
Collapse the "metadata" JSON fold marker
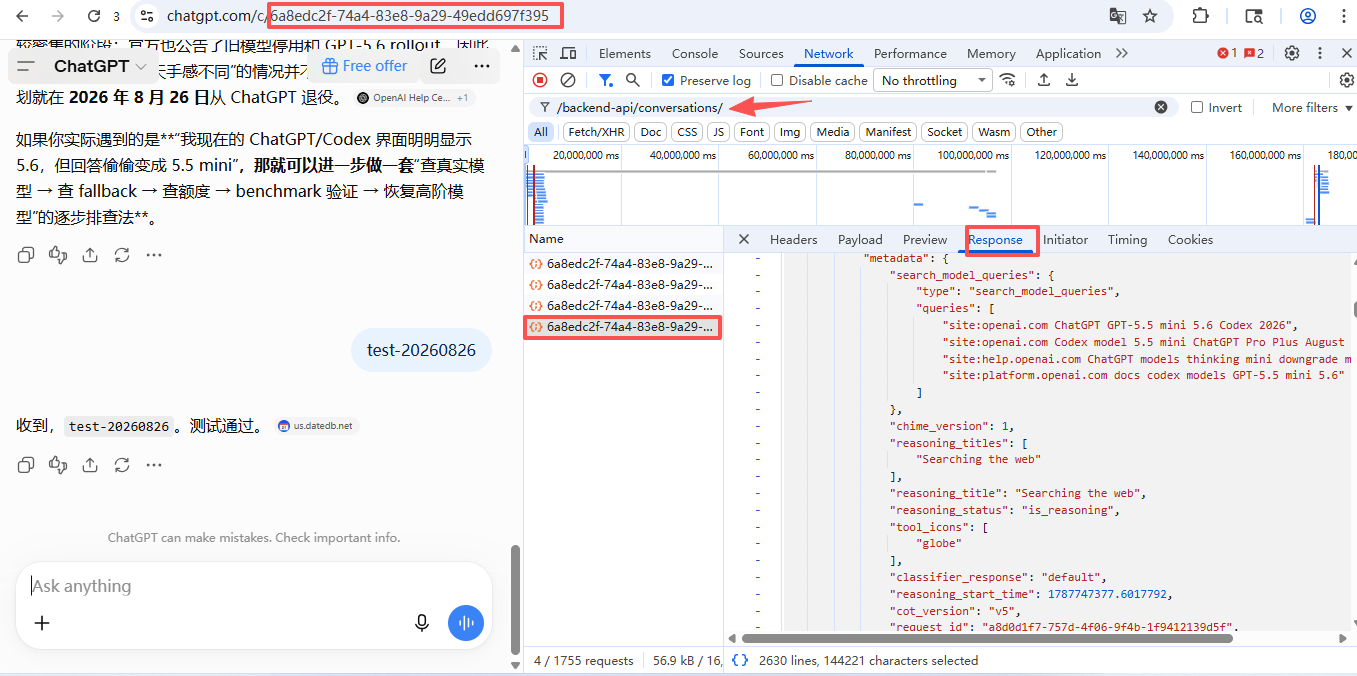(x=757, y=258)
